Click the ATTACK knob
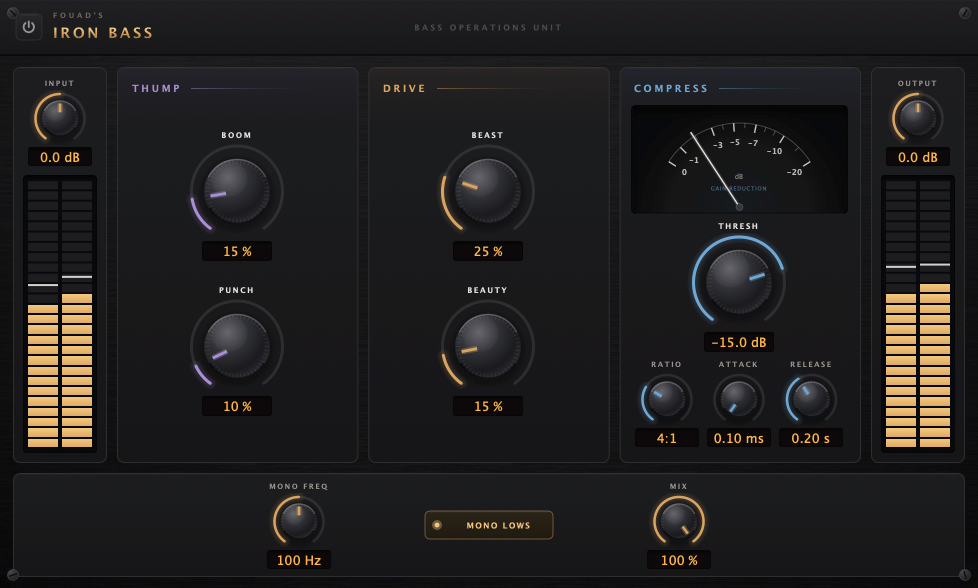Screen dimensions: 978x588 coord(738,399)
